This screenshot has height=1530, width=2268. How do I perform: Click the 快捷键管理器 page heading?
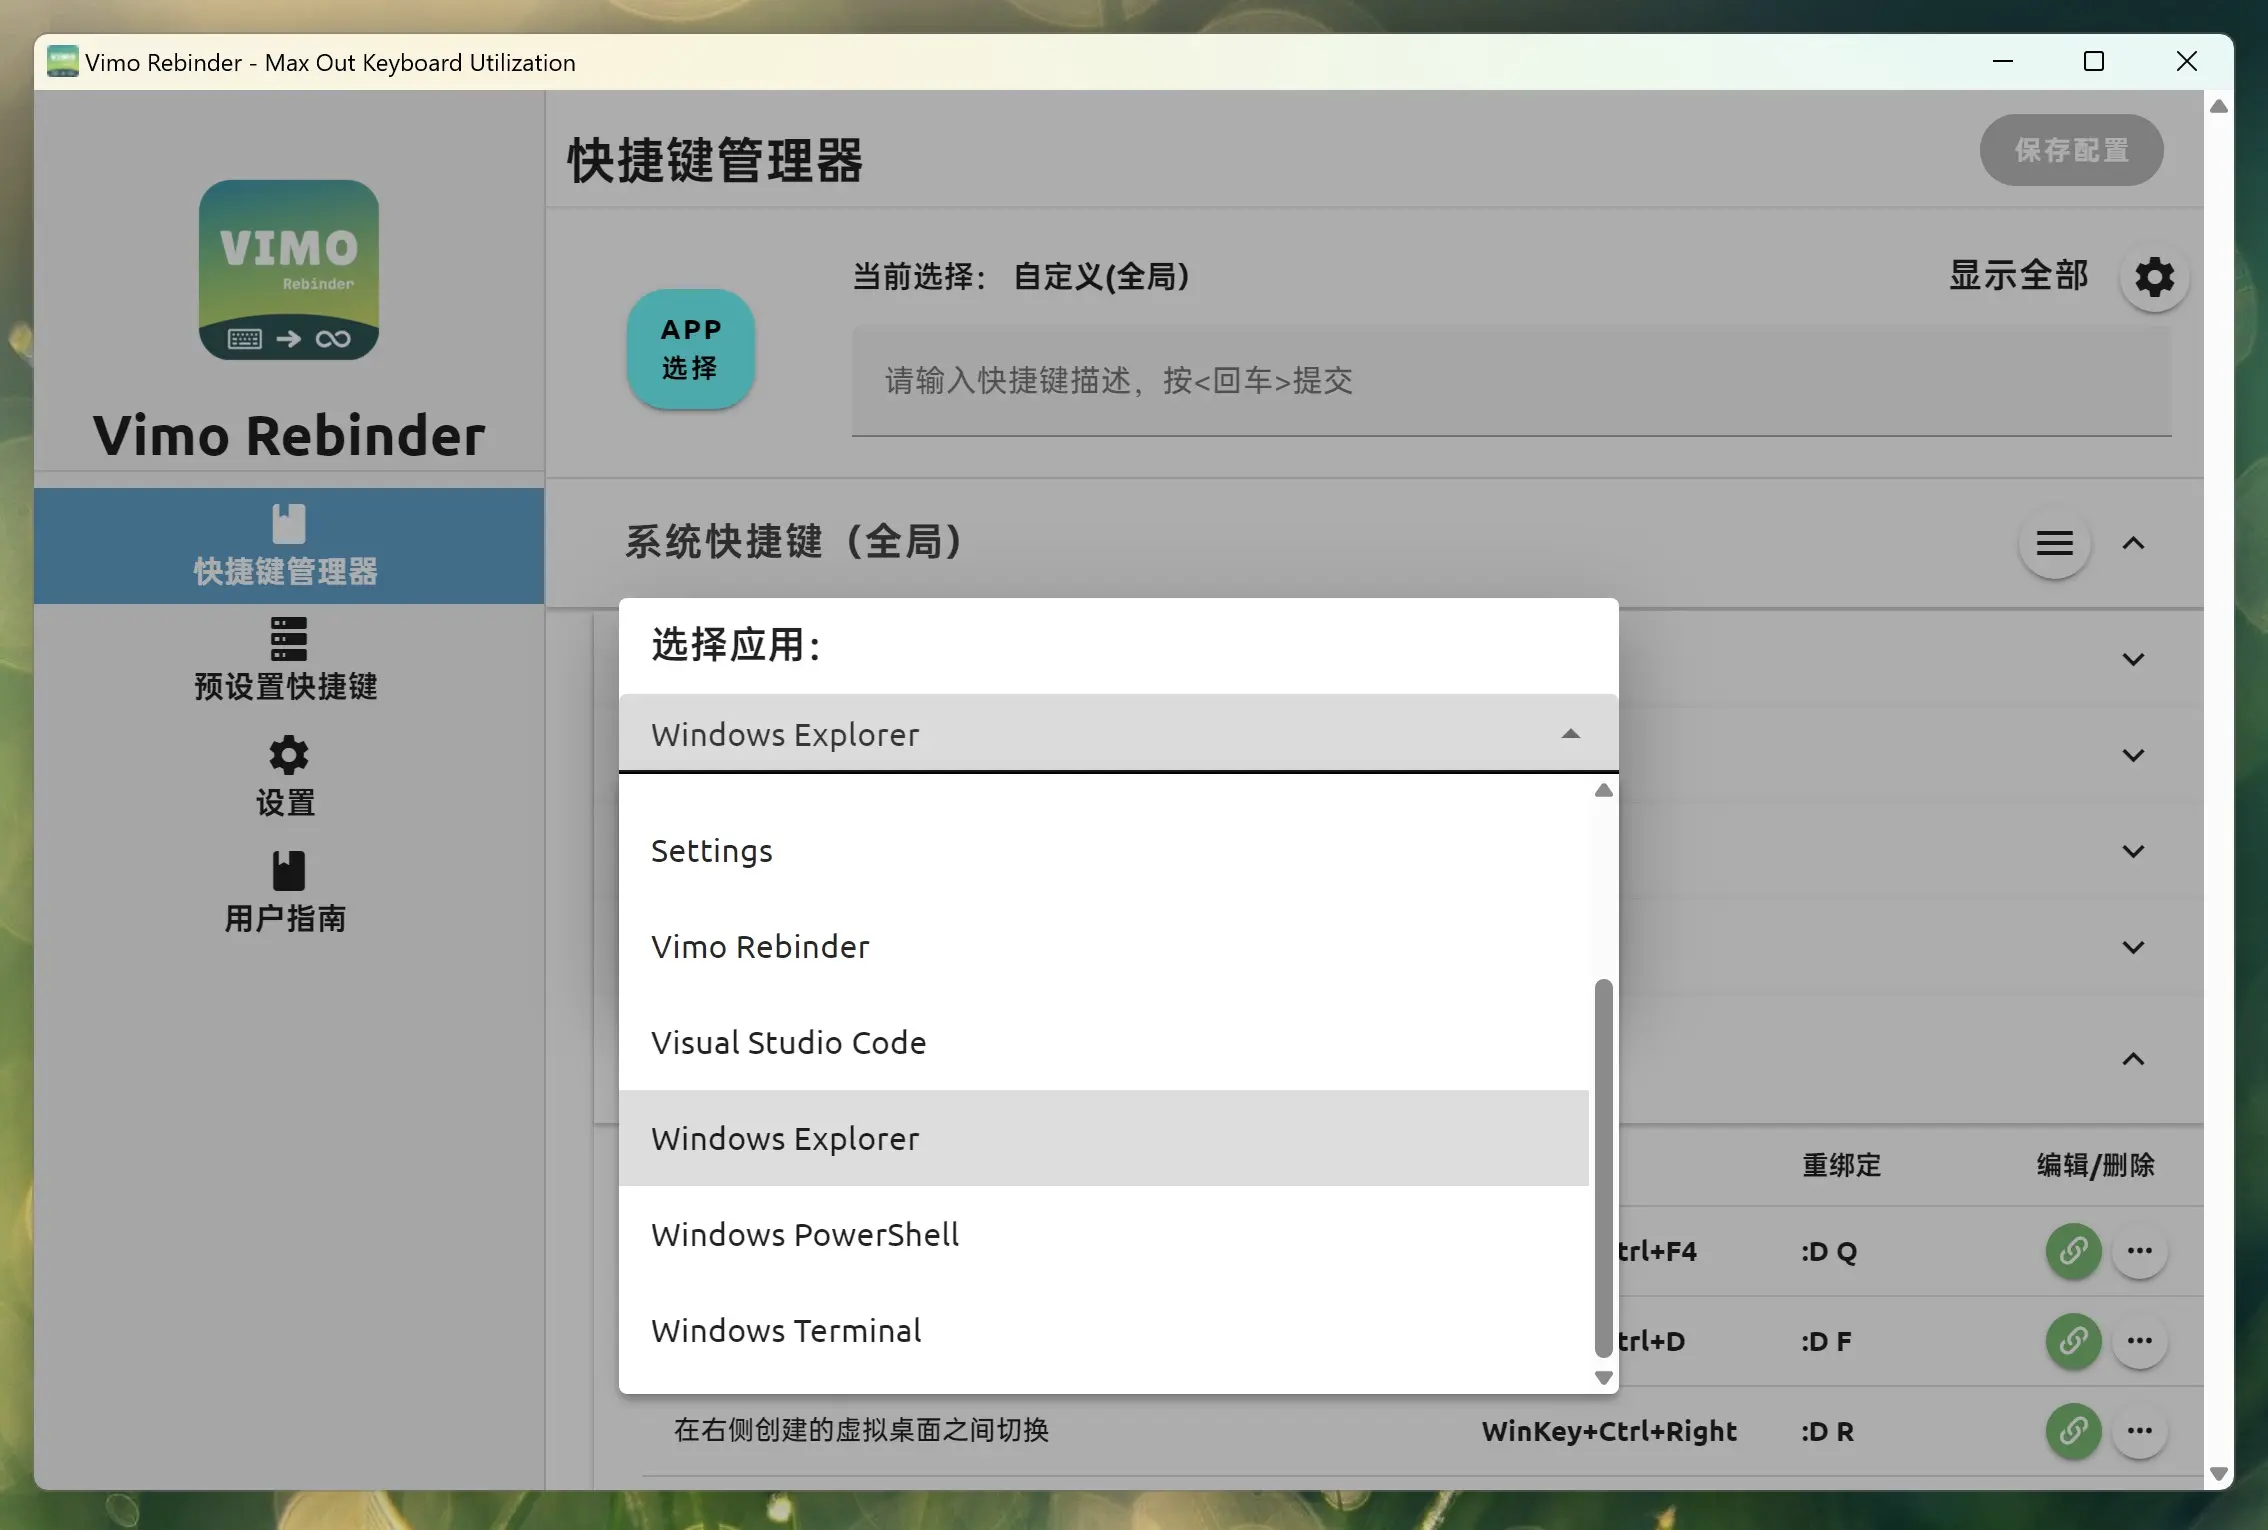[715, 160]
